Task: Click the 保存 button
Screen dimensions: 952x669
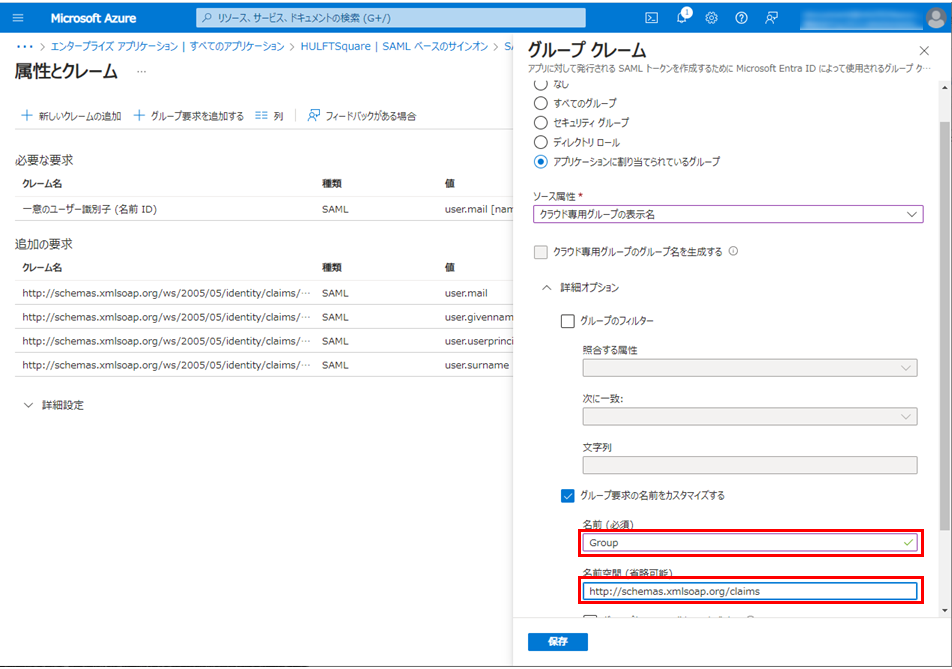Action: click(x=557, y=641)
